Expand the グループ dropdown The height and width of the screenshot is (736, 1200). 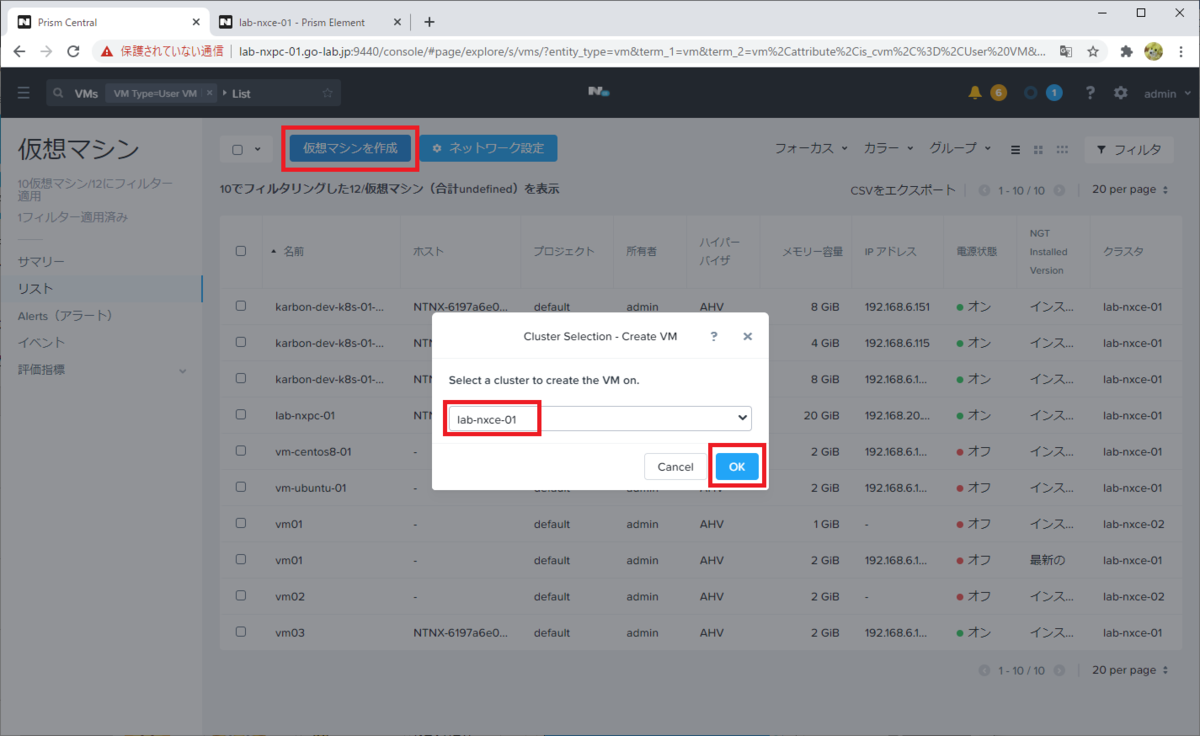[x=960, y=148]
